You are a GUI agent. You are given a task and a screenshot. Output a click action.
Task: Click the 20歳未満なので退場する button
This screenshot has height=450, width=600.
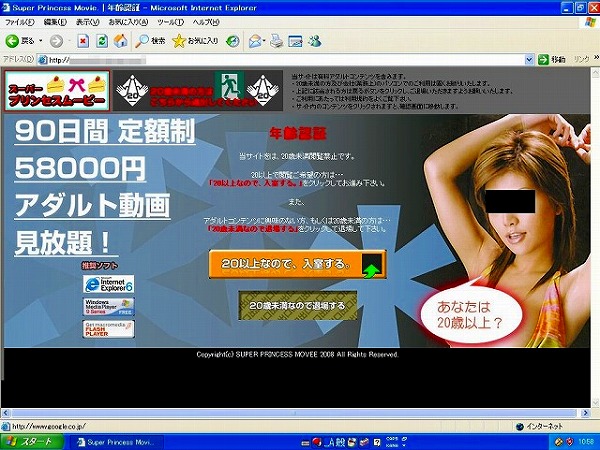pyautogui.click(x=297, y=305)
